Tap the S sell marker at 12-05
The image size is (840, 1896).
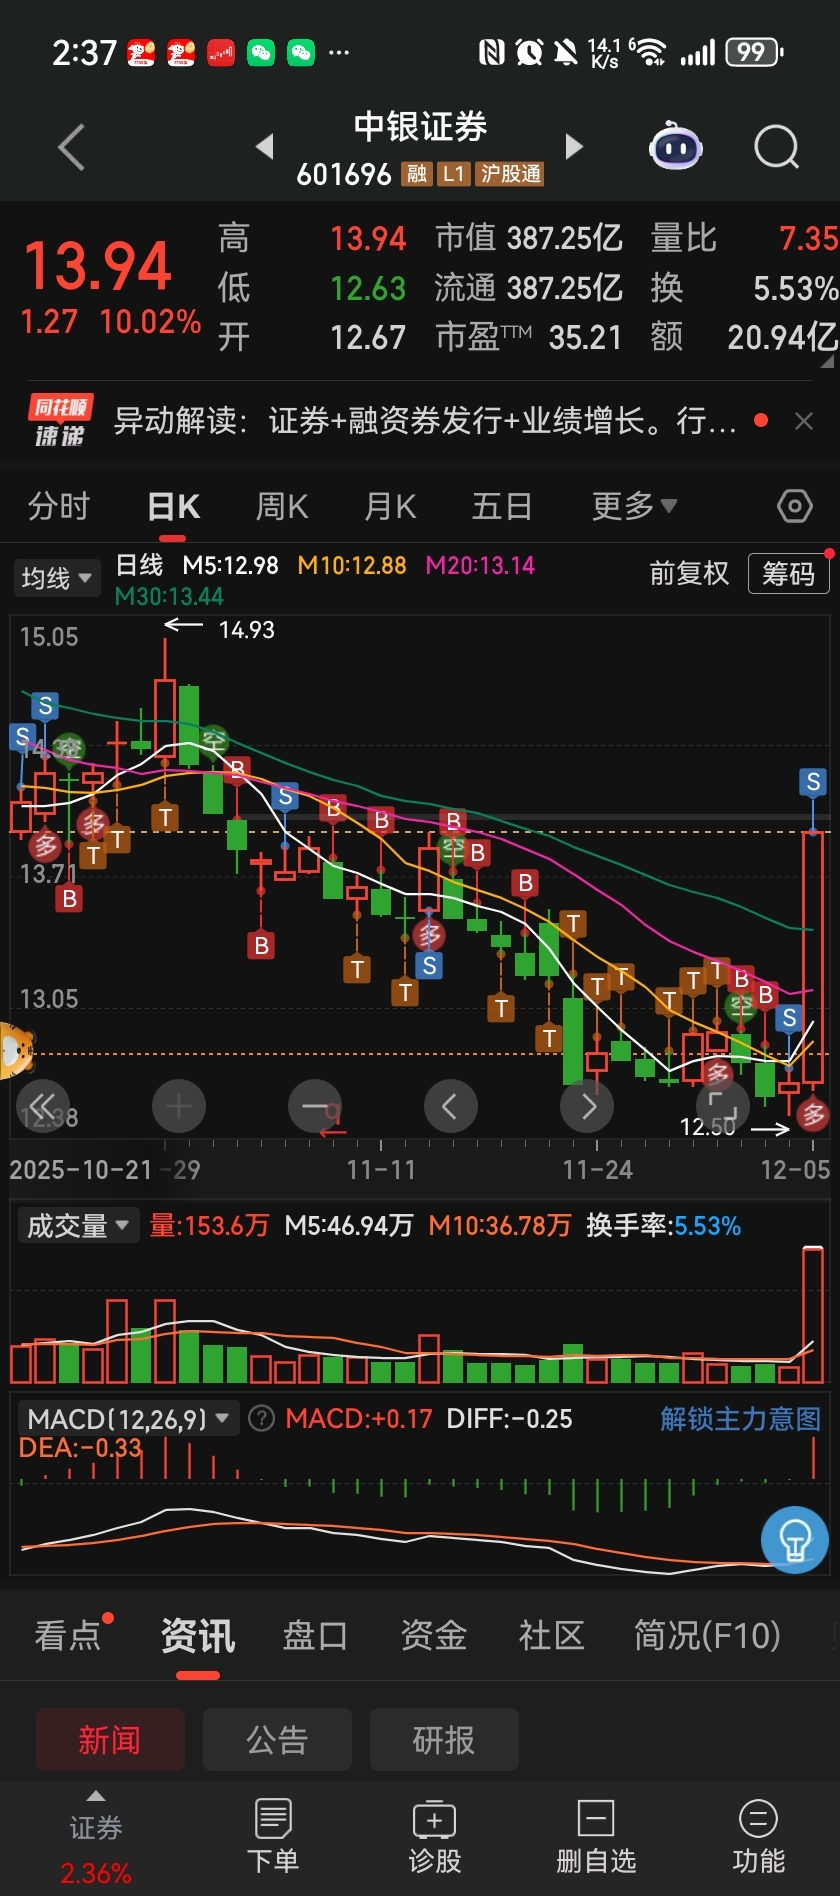(813, 782)
